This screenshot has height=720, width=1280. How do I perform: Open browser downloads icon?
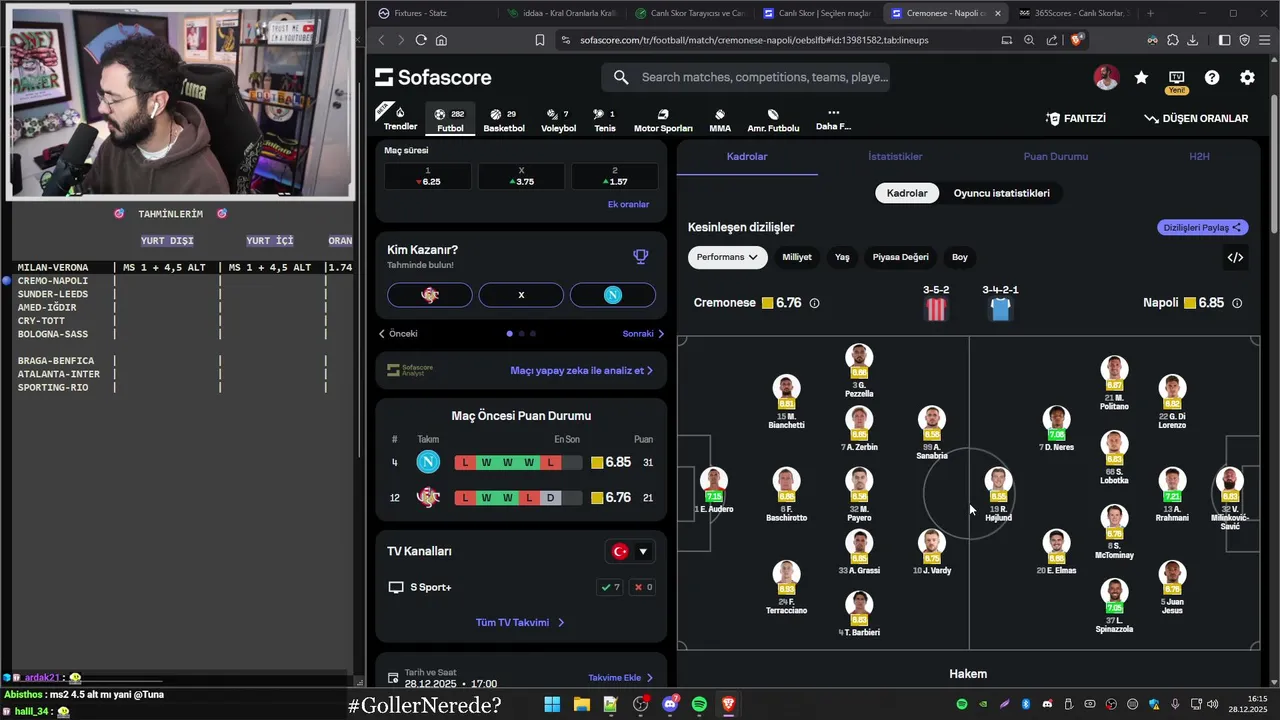[x=1192, y=40]
